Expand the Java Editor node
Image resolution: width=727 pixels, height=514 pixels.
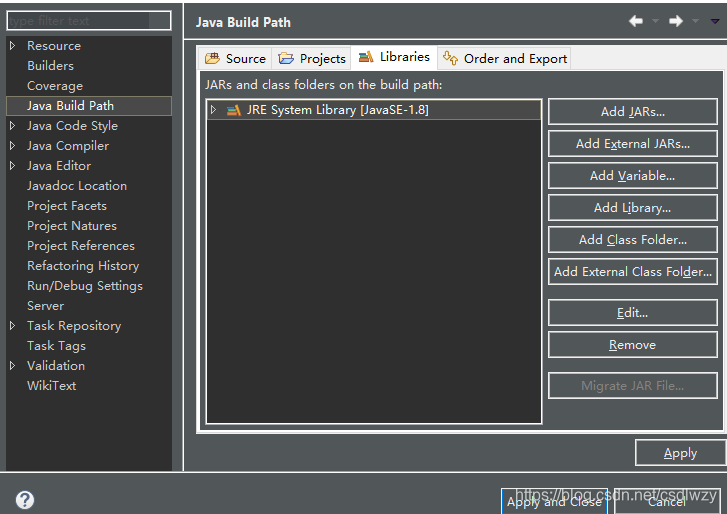pyautogui.click(x=13, y=165)
